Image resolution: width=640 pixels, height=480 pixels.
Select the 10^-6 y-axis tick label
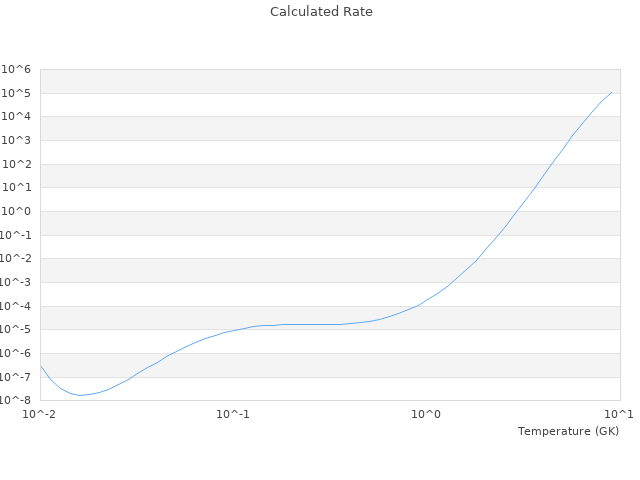[x=15, y=353]
